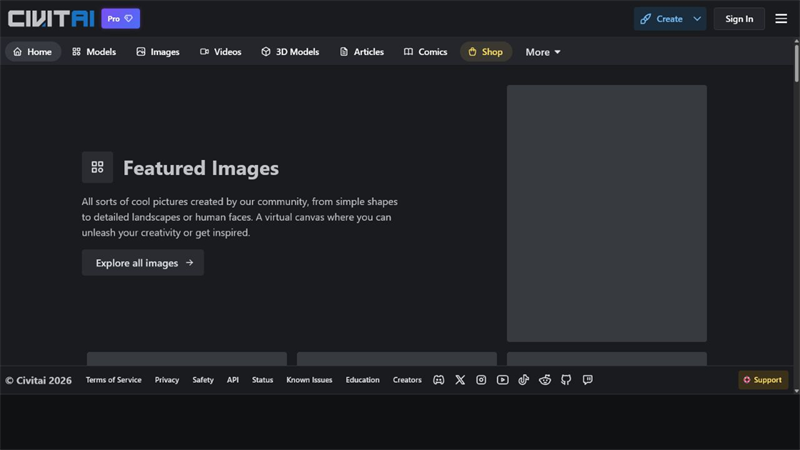Open the Reddit icon
Screen dimensions: 800x450
(545, 380)
